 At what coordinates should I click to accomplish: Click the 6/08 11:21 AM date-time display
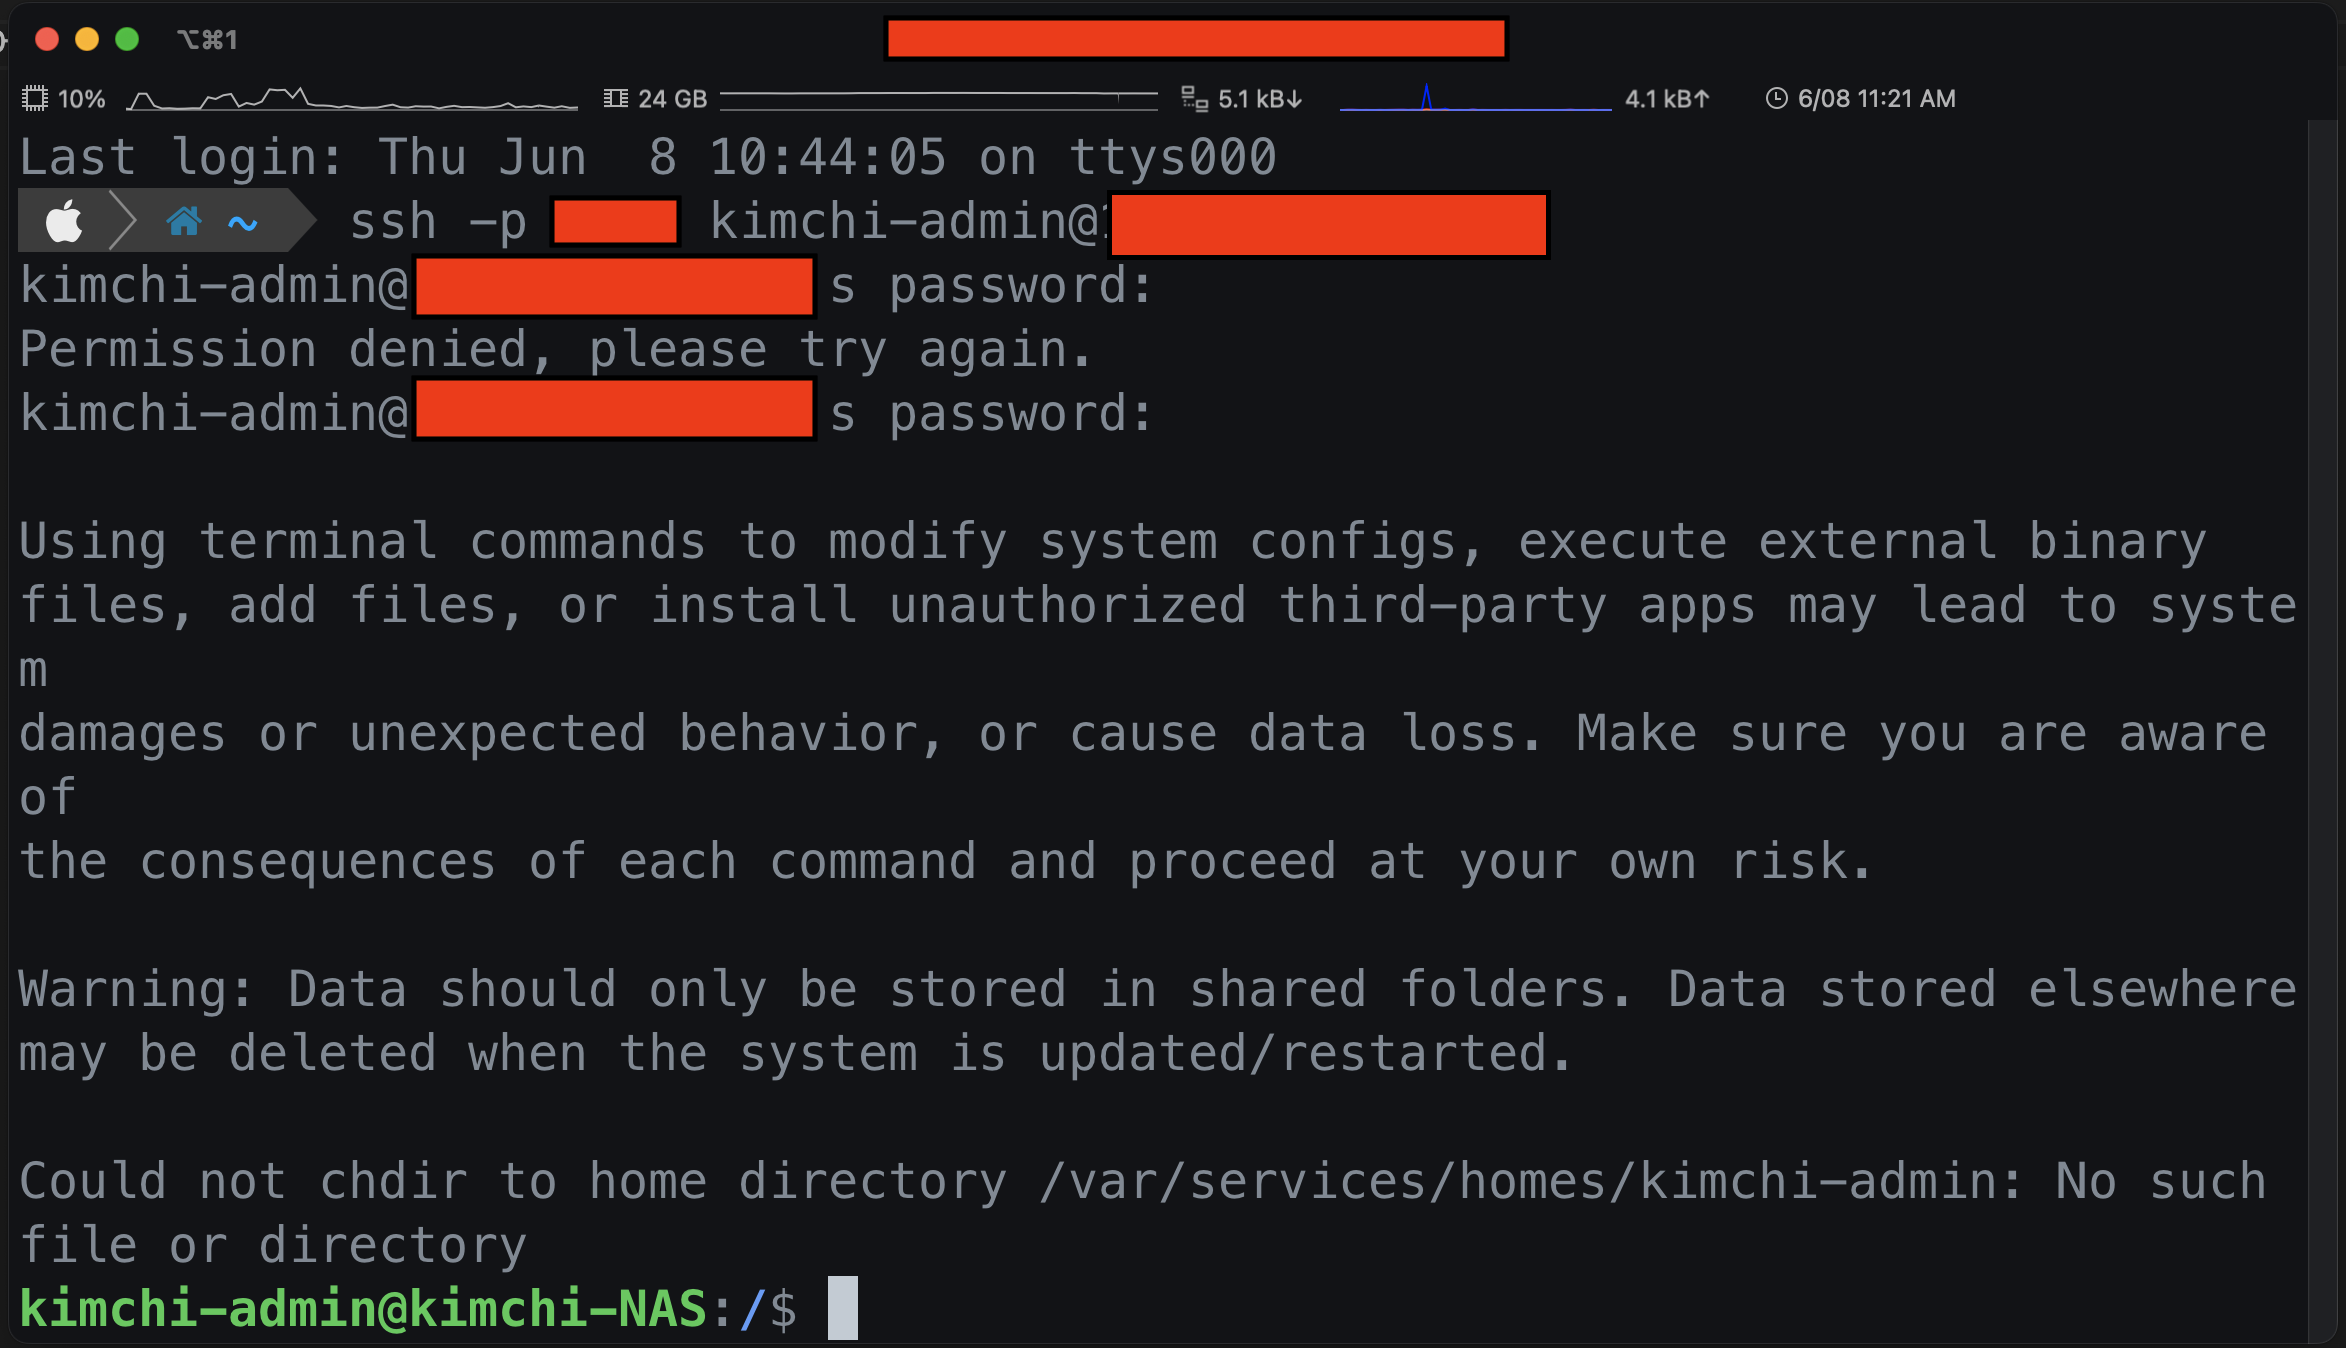click(1876, 99)
